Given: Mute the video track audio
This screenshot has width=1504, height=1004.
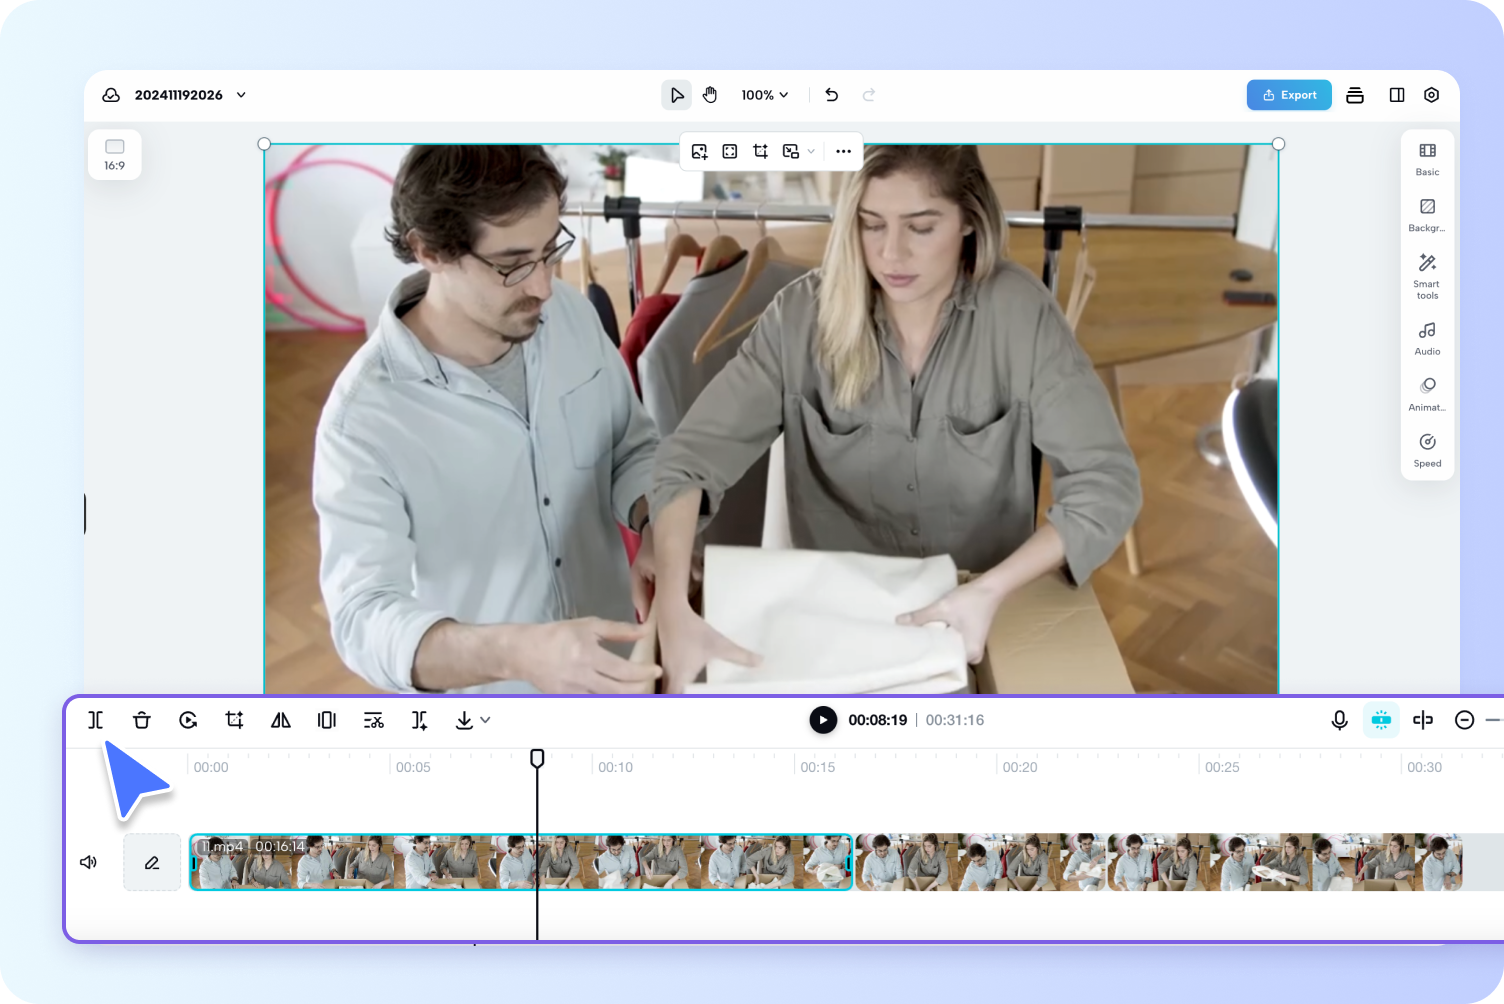Looking at the screenshot, I should 88,861.
